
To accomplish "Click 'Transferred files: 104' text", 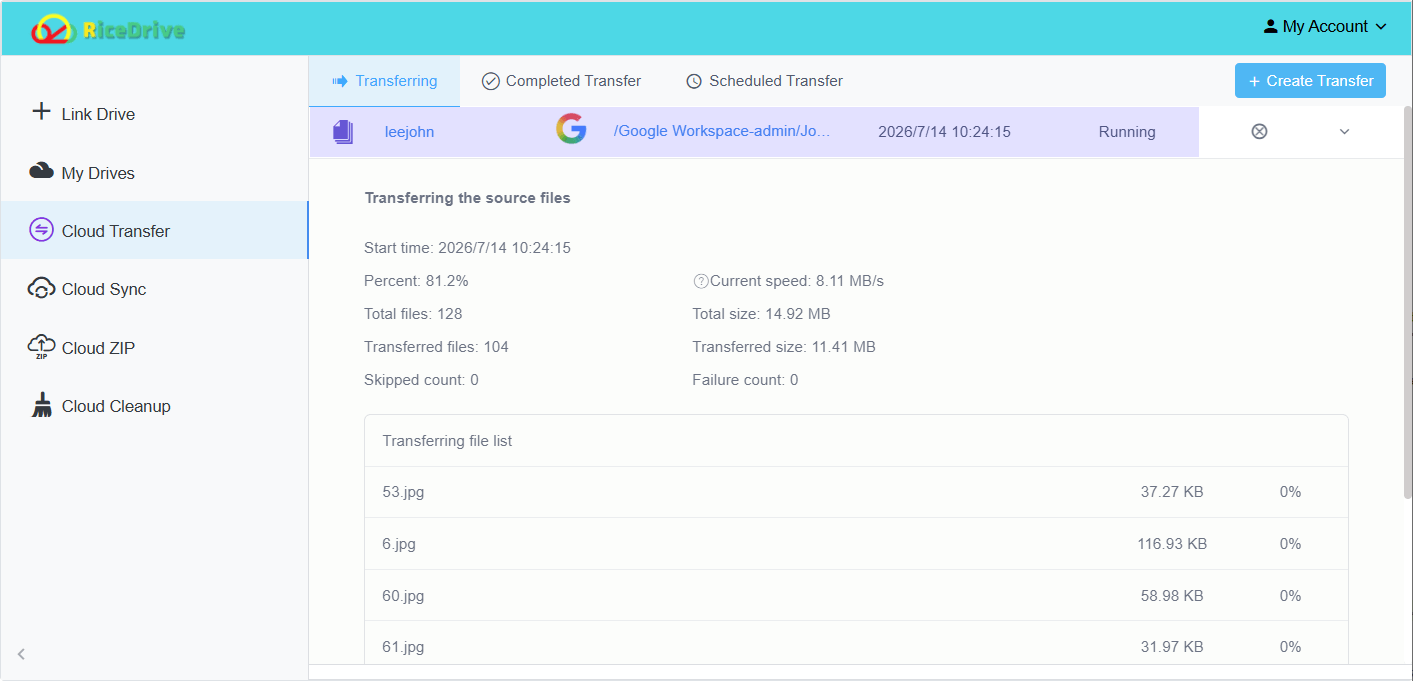I will pyautogui.click(x=436, y=347).
